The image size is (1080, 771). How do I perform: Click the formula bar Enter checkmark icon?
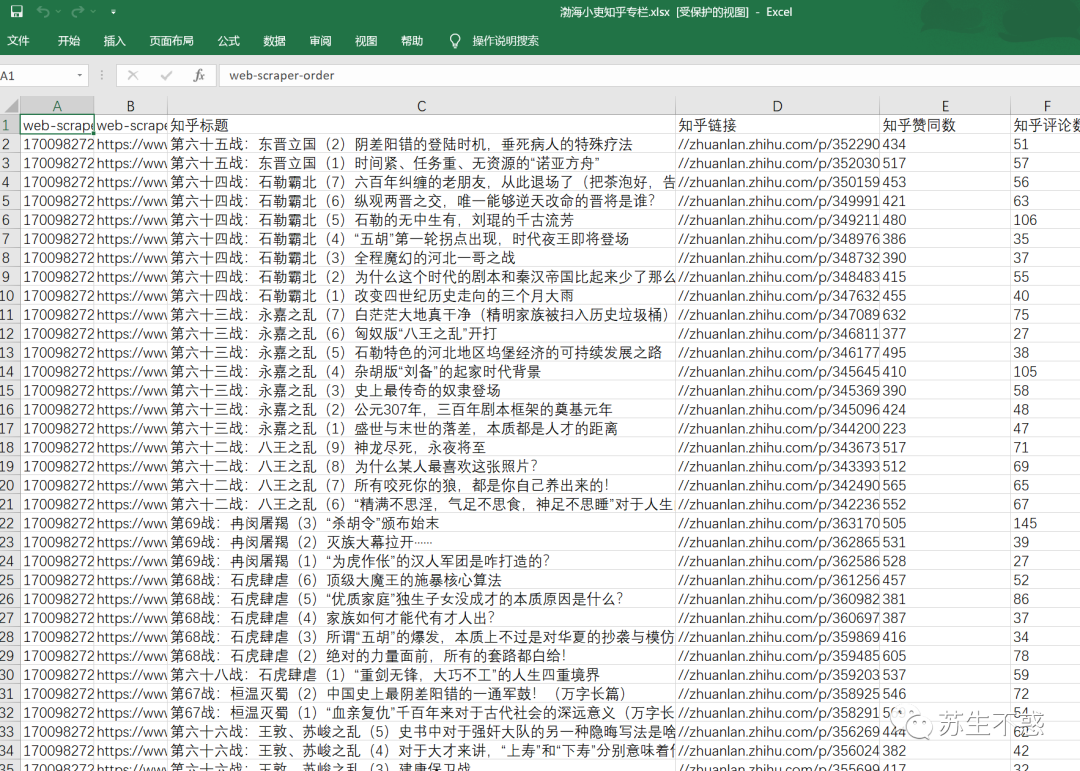pyautogui.click(x=166, y=75)
